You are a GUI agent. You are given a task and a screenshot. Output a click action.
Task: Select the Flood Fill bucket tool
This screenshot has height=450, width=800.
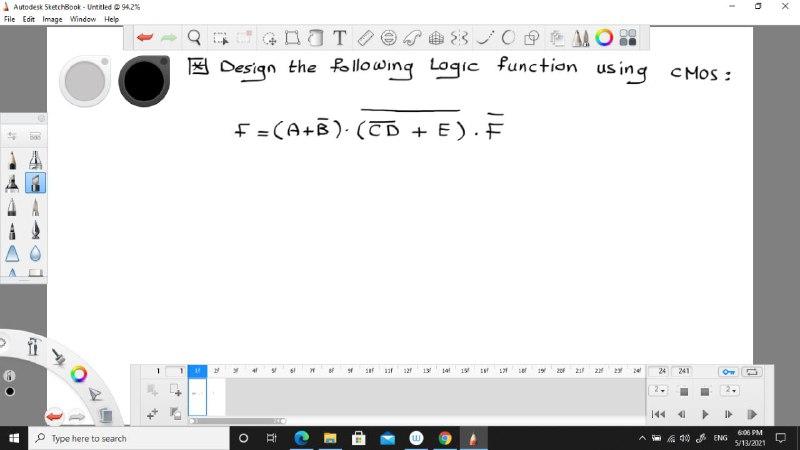316,38
